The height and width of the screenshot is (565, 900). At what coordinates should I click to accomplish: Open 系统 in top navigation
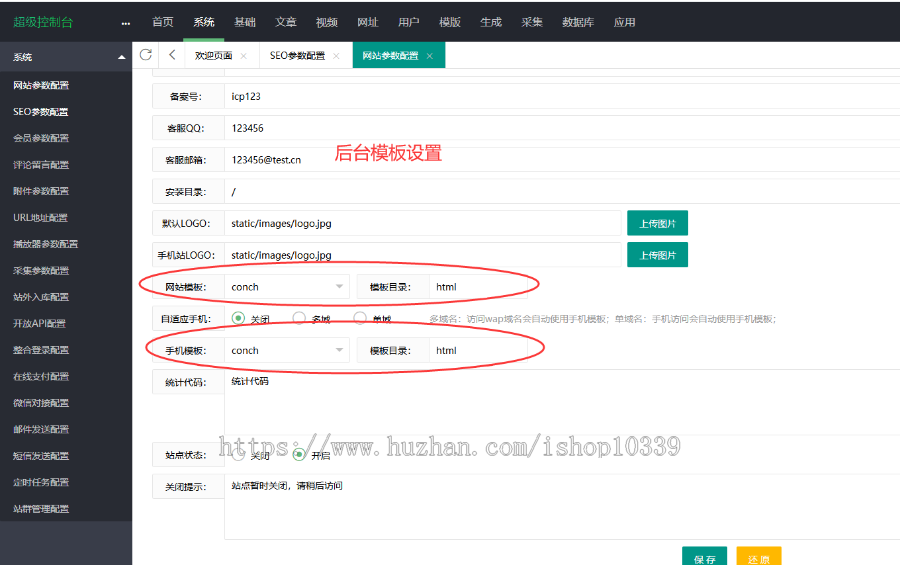204,22
